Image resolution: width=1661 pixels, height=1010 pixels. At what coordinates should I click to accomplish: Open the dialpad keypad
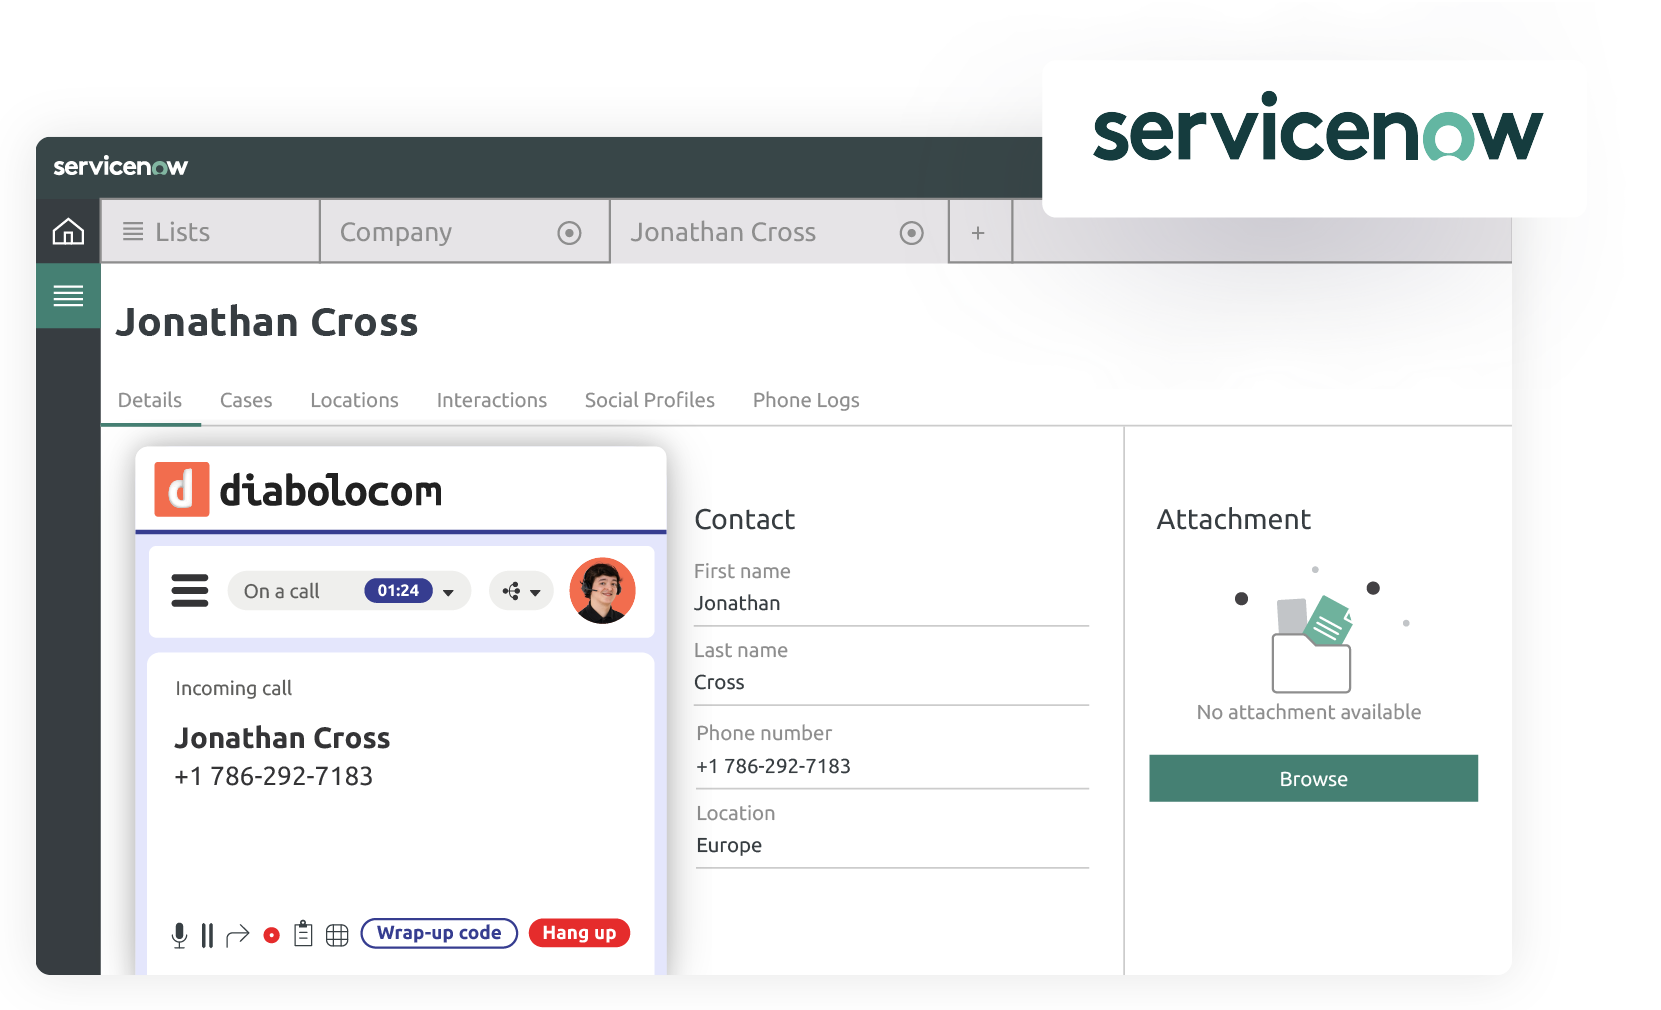[x=336, y=933]
